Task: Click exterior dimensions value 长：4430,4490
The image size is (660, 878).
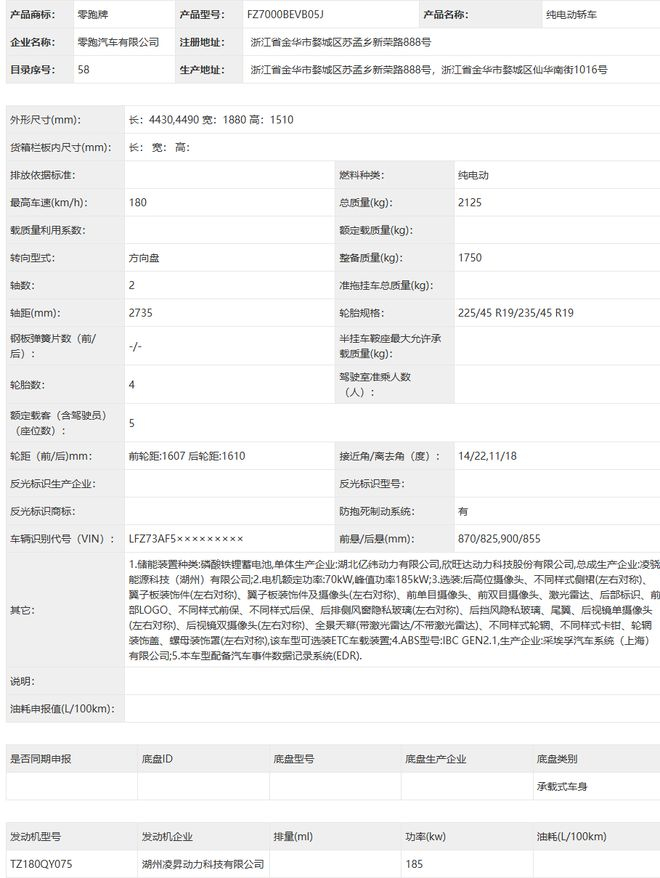Action: (x=164, y=119)
